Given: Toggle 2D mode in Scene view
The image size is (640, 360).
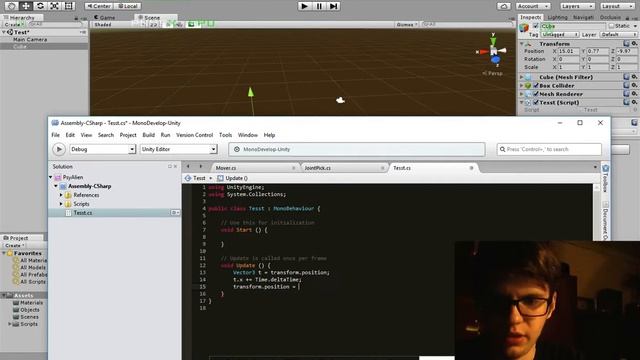Looking at the screenshot, I should pos(153,24).
